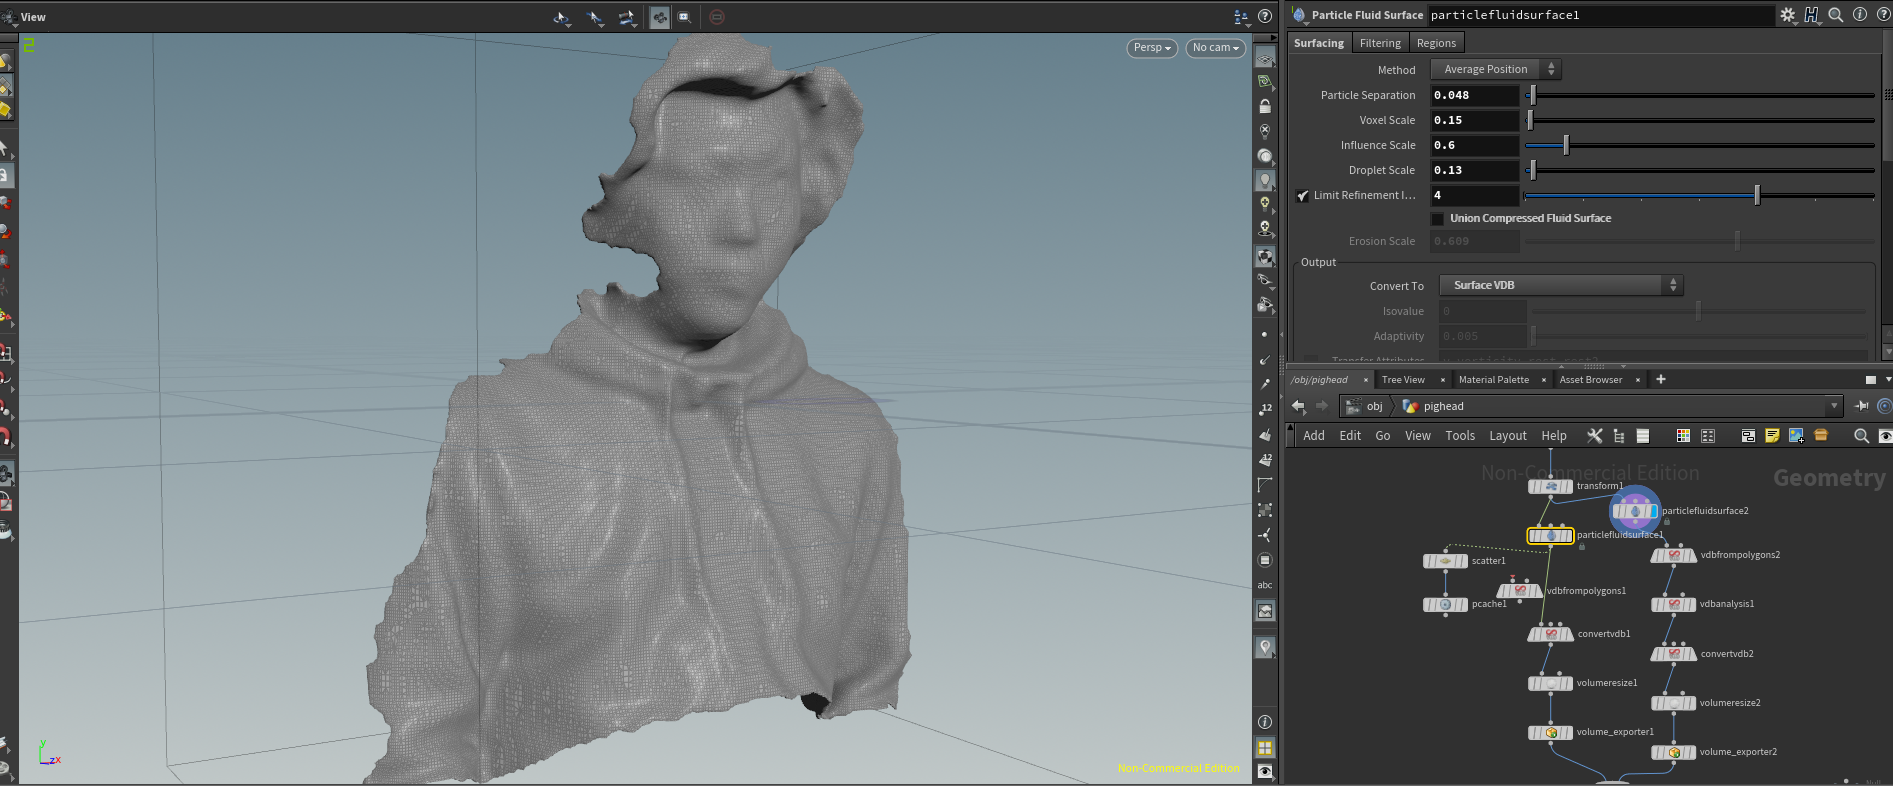Click the Droplet Scale value field

1475,170
